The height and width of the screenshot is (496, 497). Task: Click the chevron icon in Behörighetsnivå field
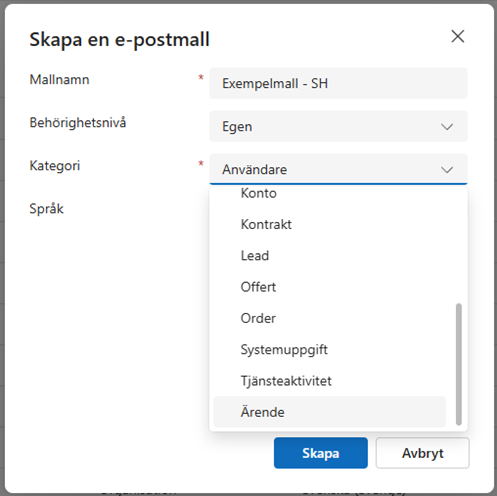click(447, 127)
